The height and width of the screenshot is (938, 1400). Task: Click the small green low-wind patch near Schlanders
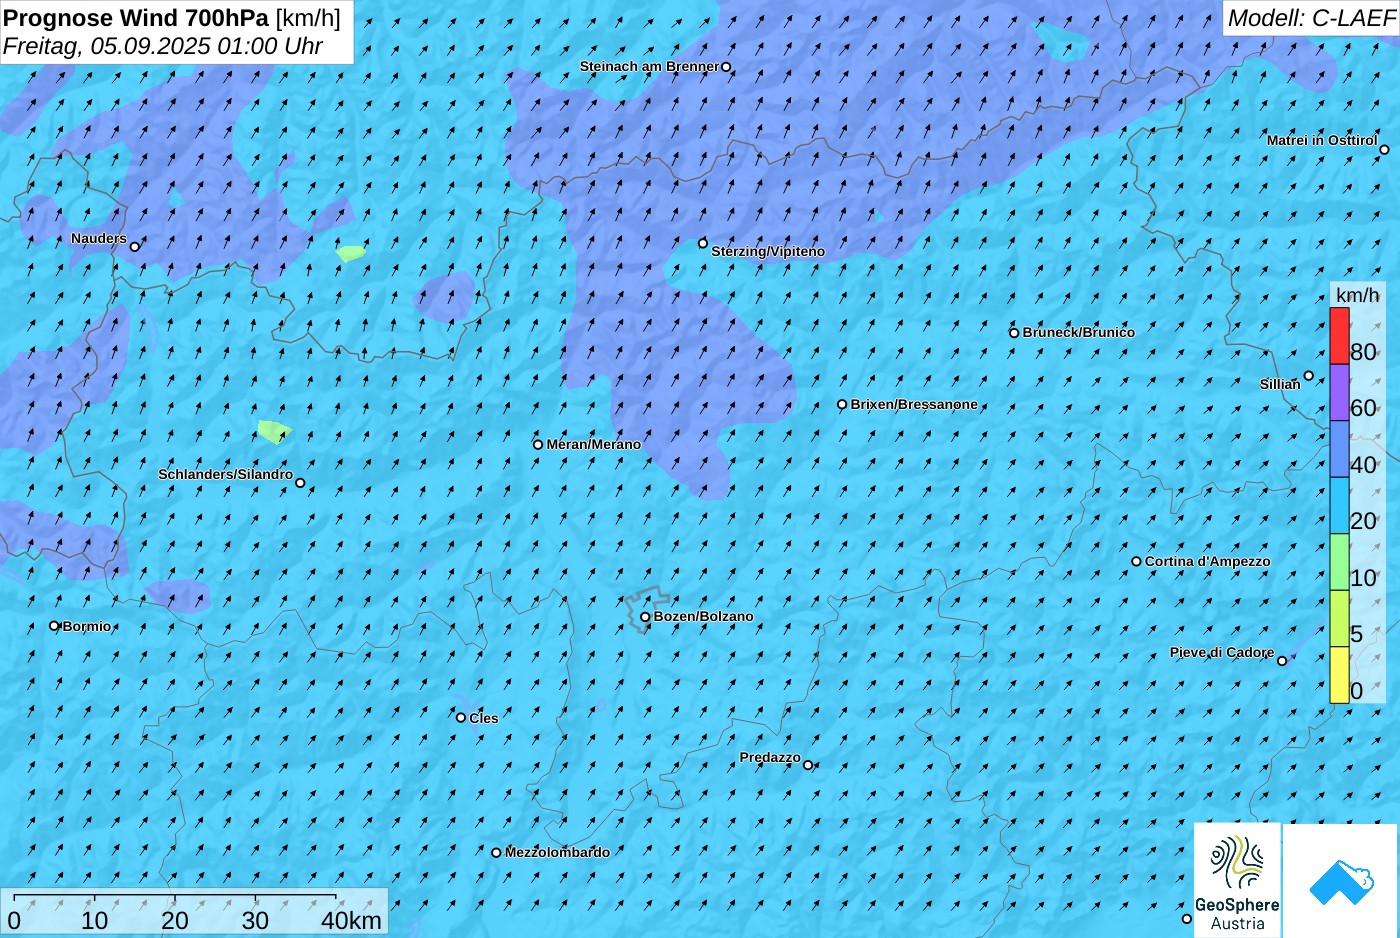273,432
